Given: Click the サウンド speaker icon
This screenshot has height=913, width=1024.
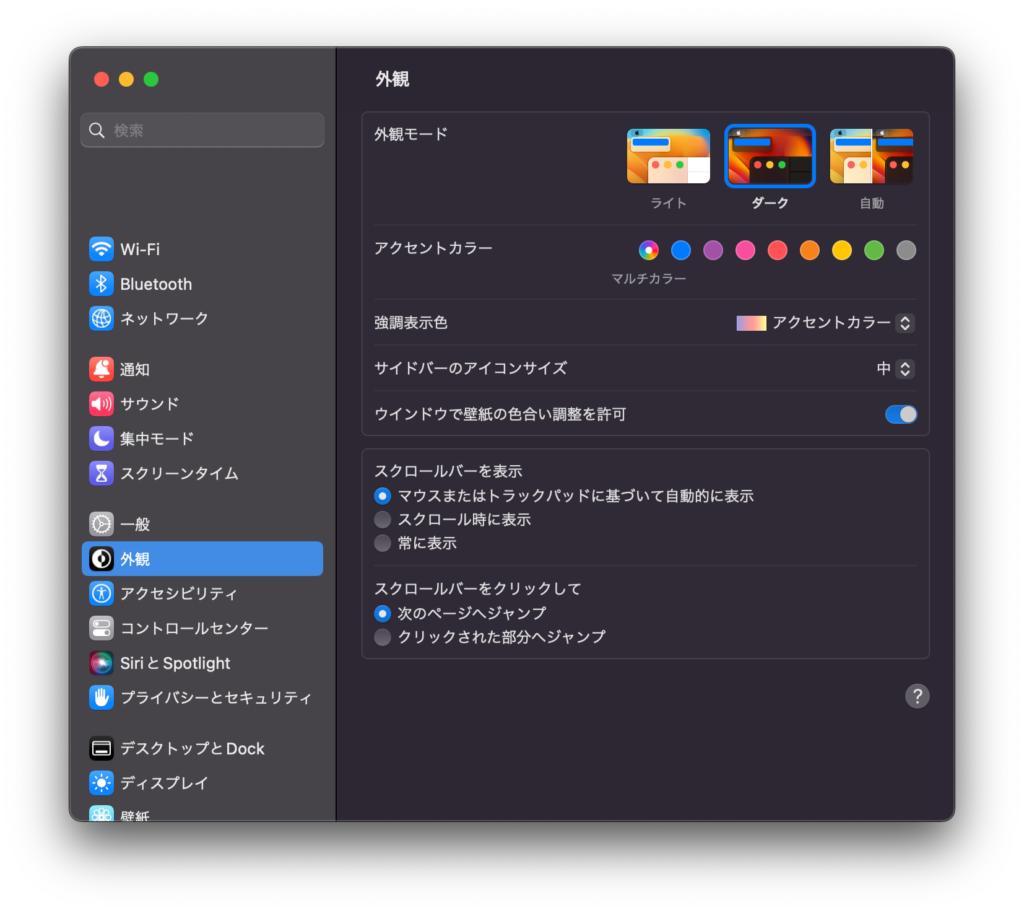Looking at the screenshot, I should tap(101, 404).
